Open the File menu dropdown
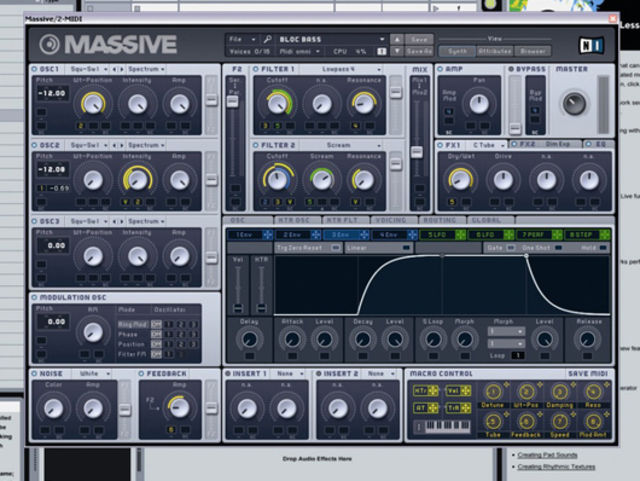Screen dimensions: 640x481 point(242,39)
